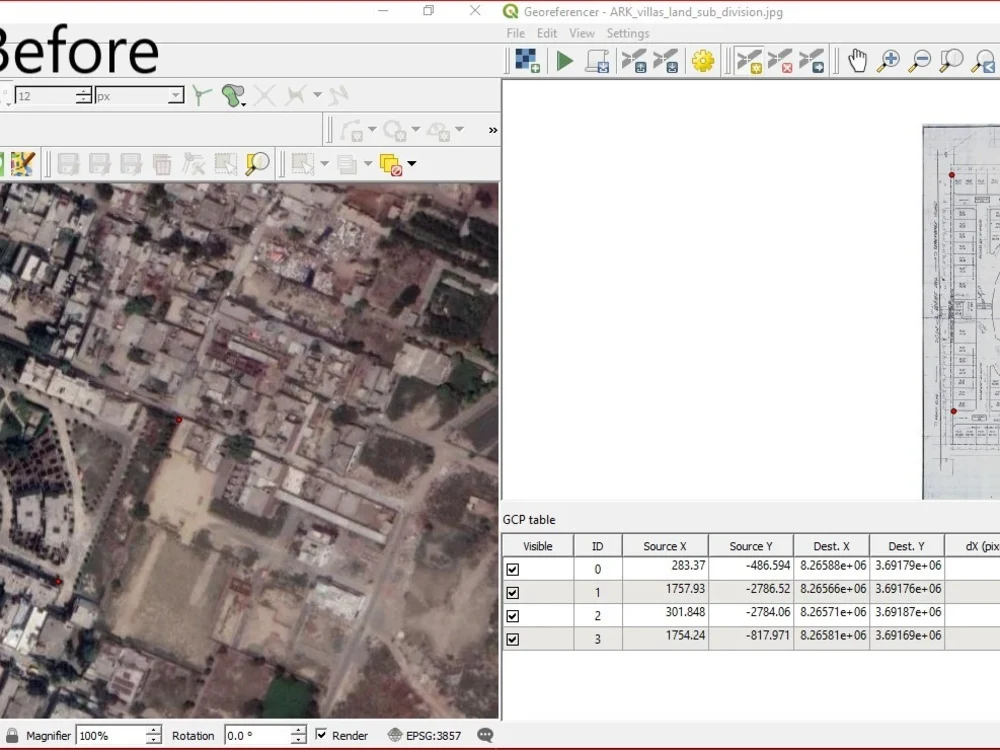Select the Add Point tool
1000x750 pixels.
749,61
